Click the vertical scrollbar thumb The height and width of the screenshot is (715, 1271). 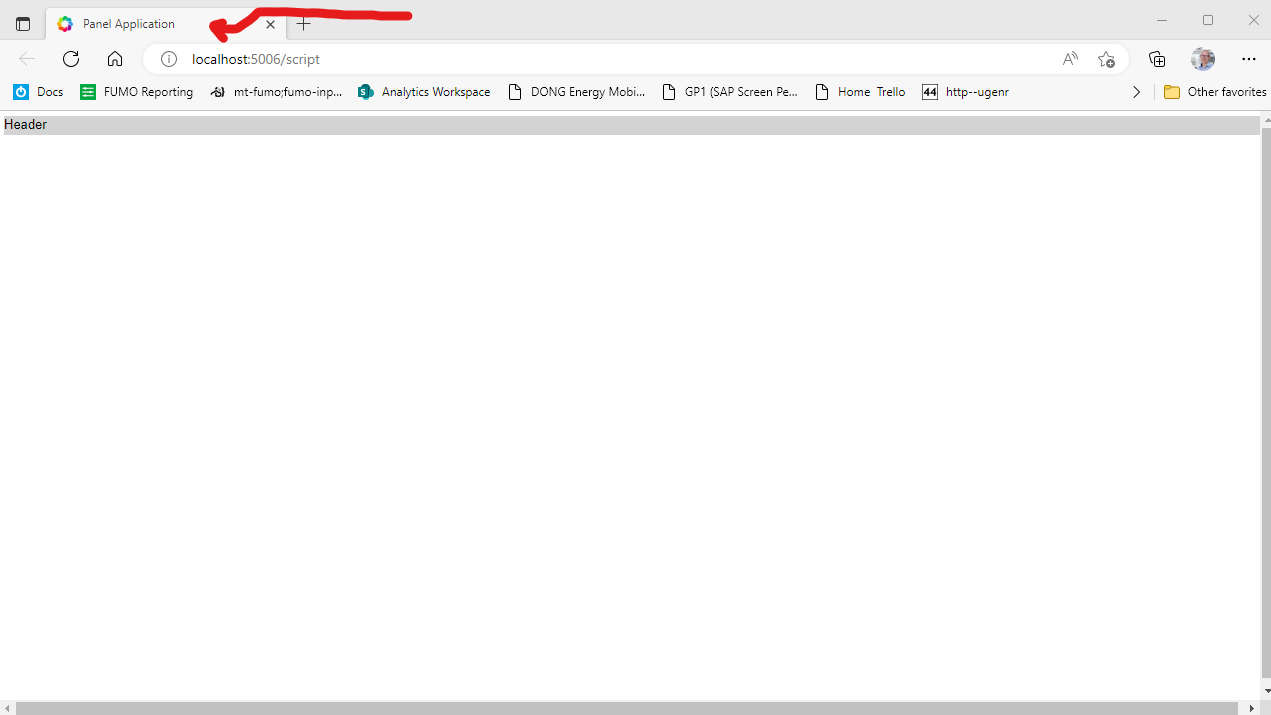1265,403
